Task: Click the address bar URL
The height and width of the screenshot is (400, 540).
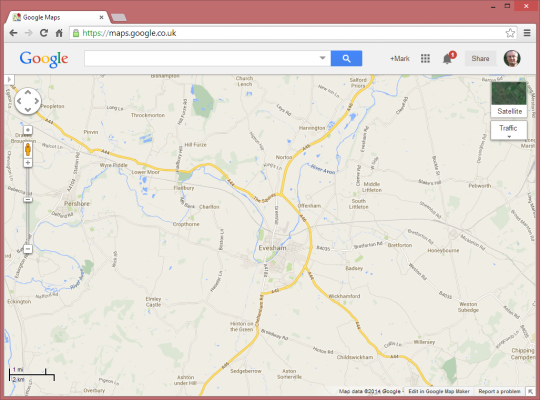Action: click(x=129, y=33)
